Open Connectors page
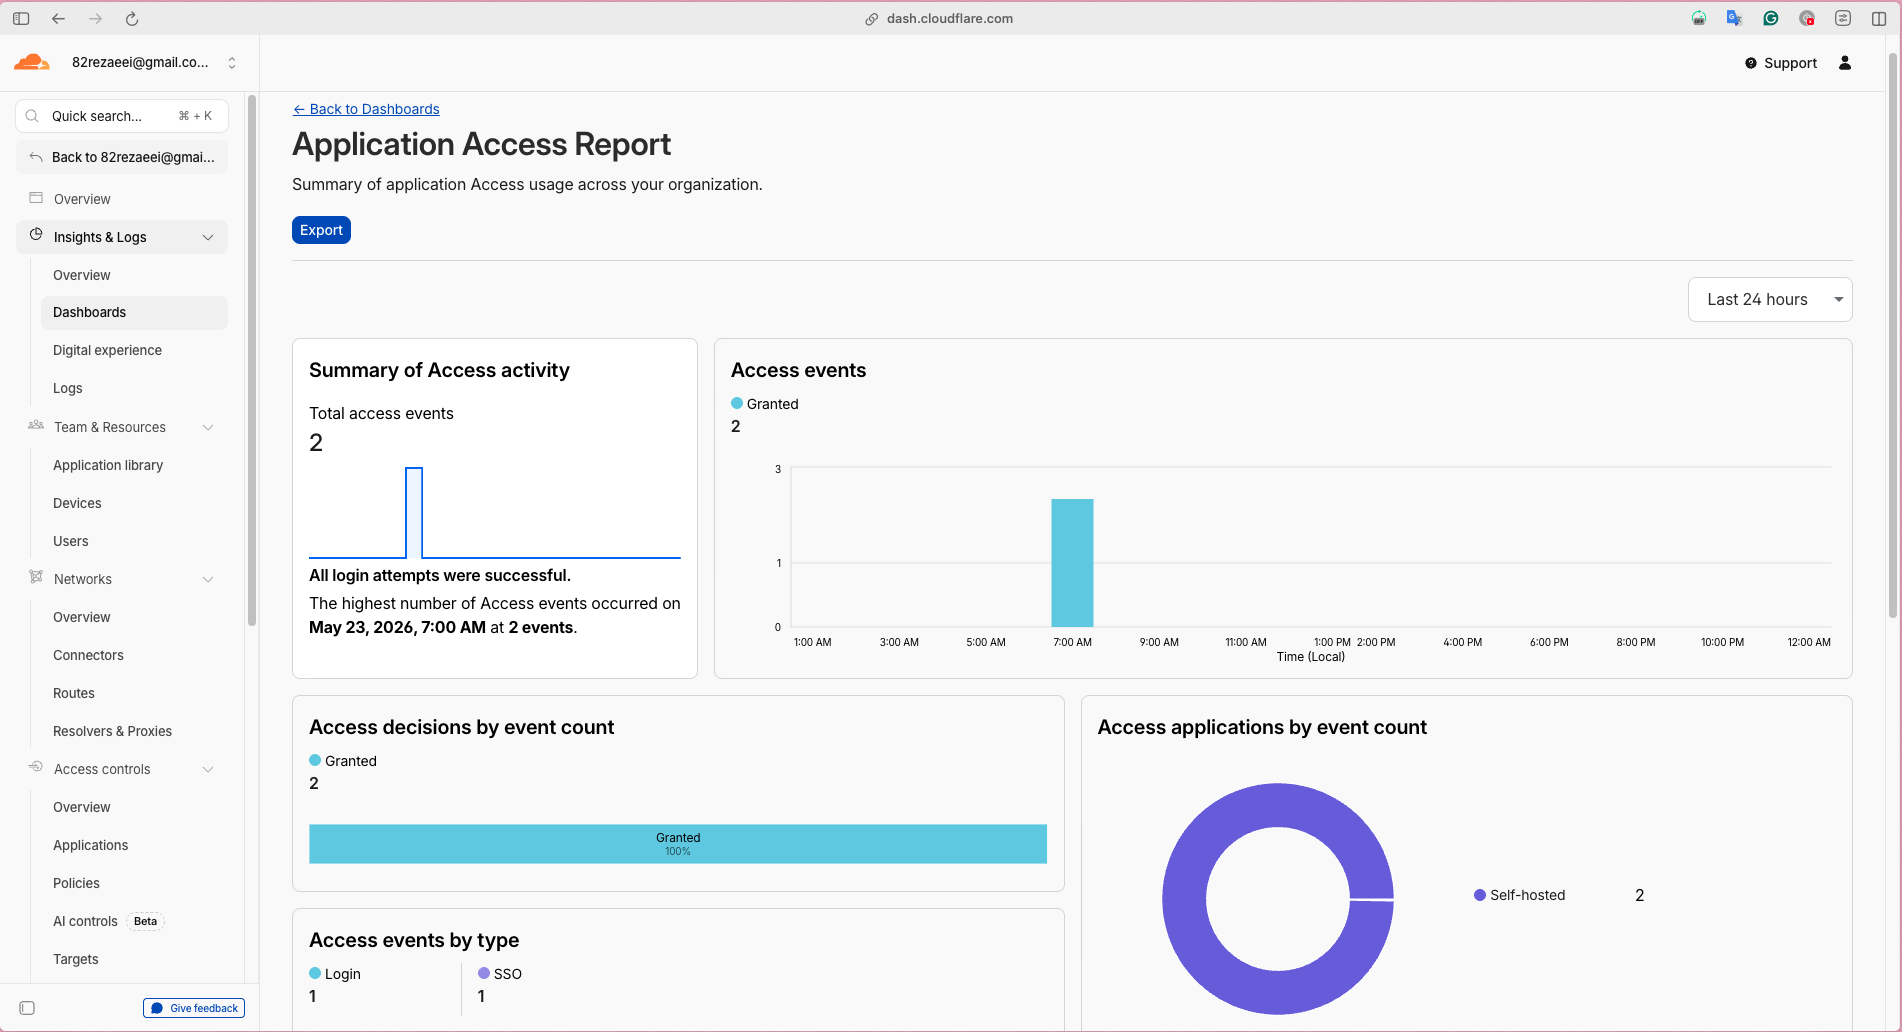This screenshot has width=1902, height=1032. pyautogui.click(x=134, y=655)
